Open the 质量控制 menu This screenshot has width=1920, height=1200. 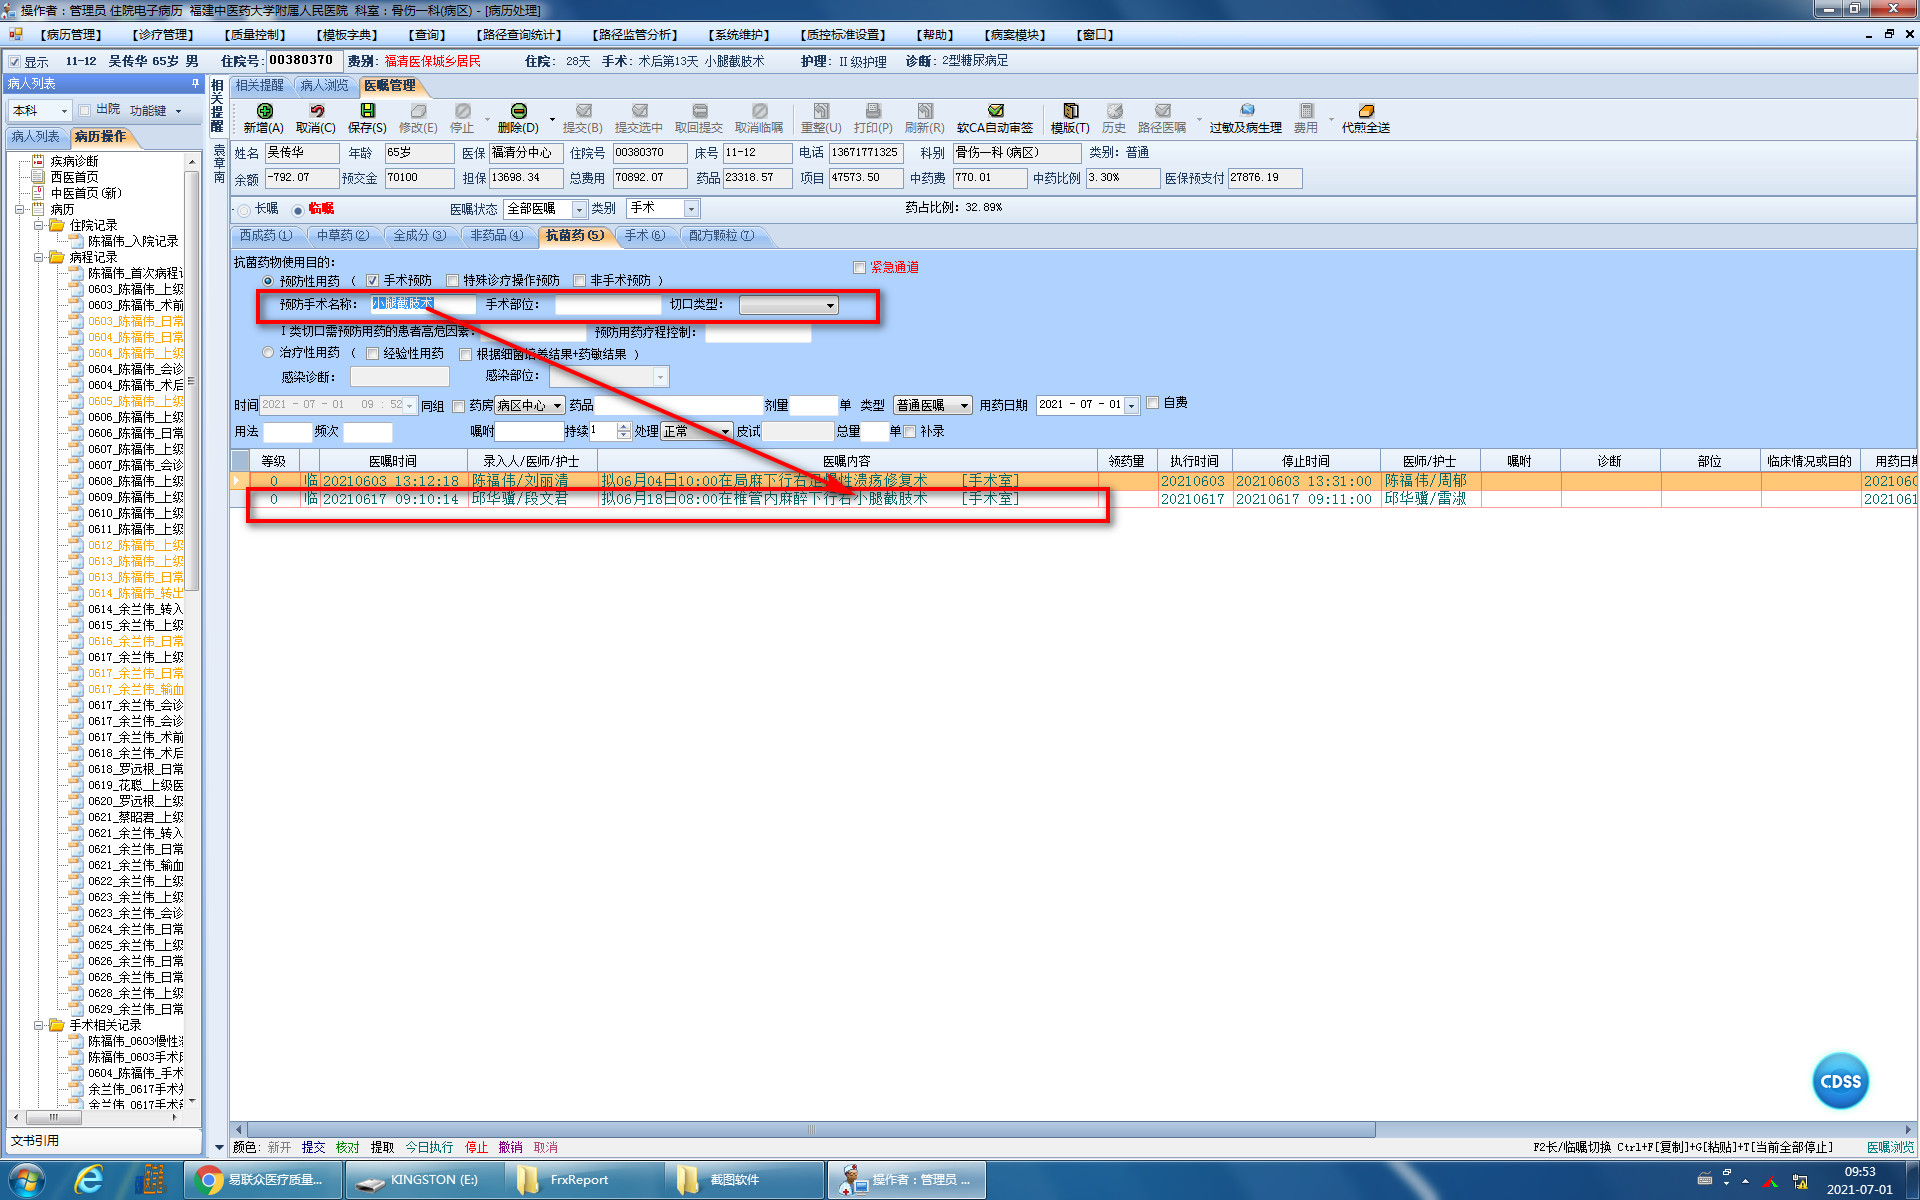[x=255, y=35]
